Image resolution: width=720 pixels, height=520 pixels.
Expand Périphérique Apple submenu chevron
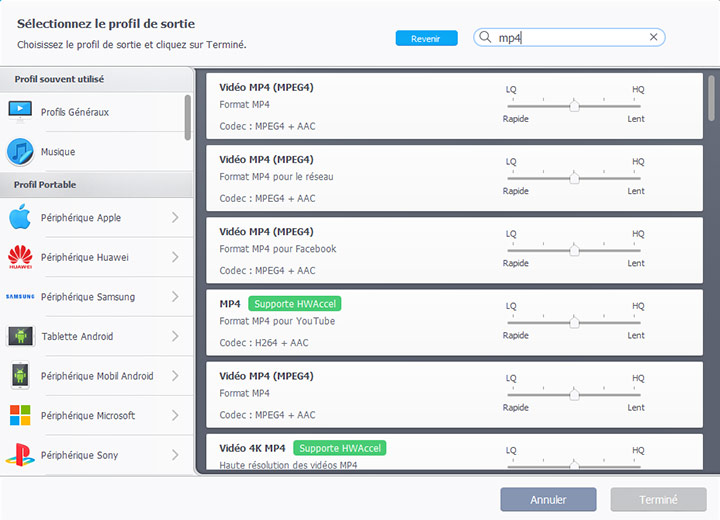tap(175, 217)
